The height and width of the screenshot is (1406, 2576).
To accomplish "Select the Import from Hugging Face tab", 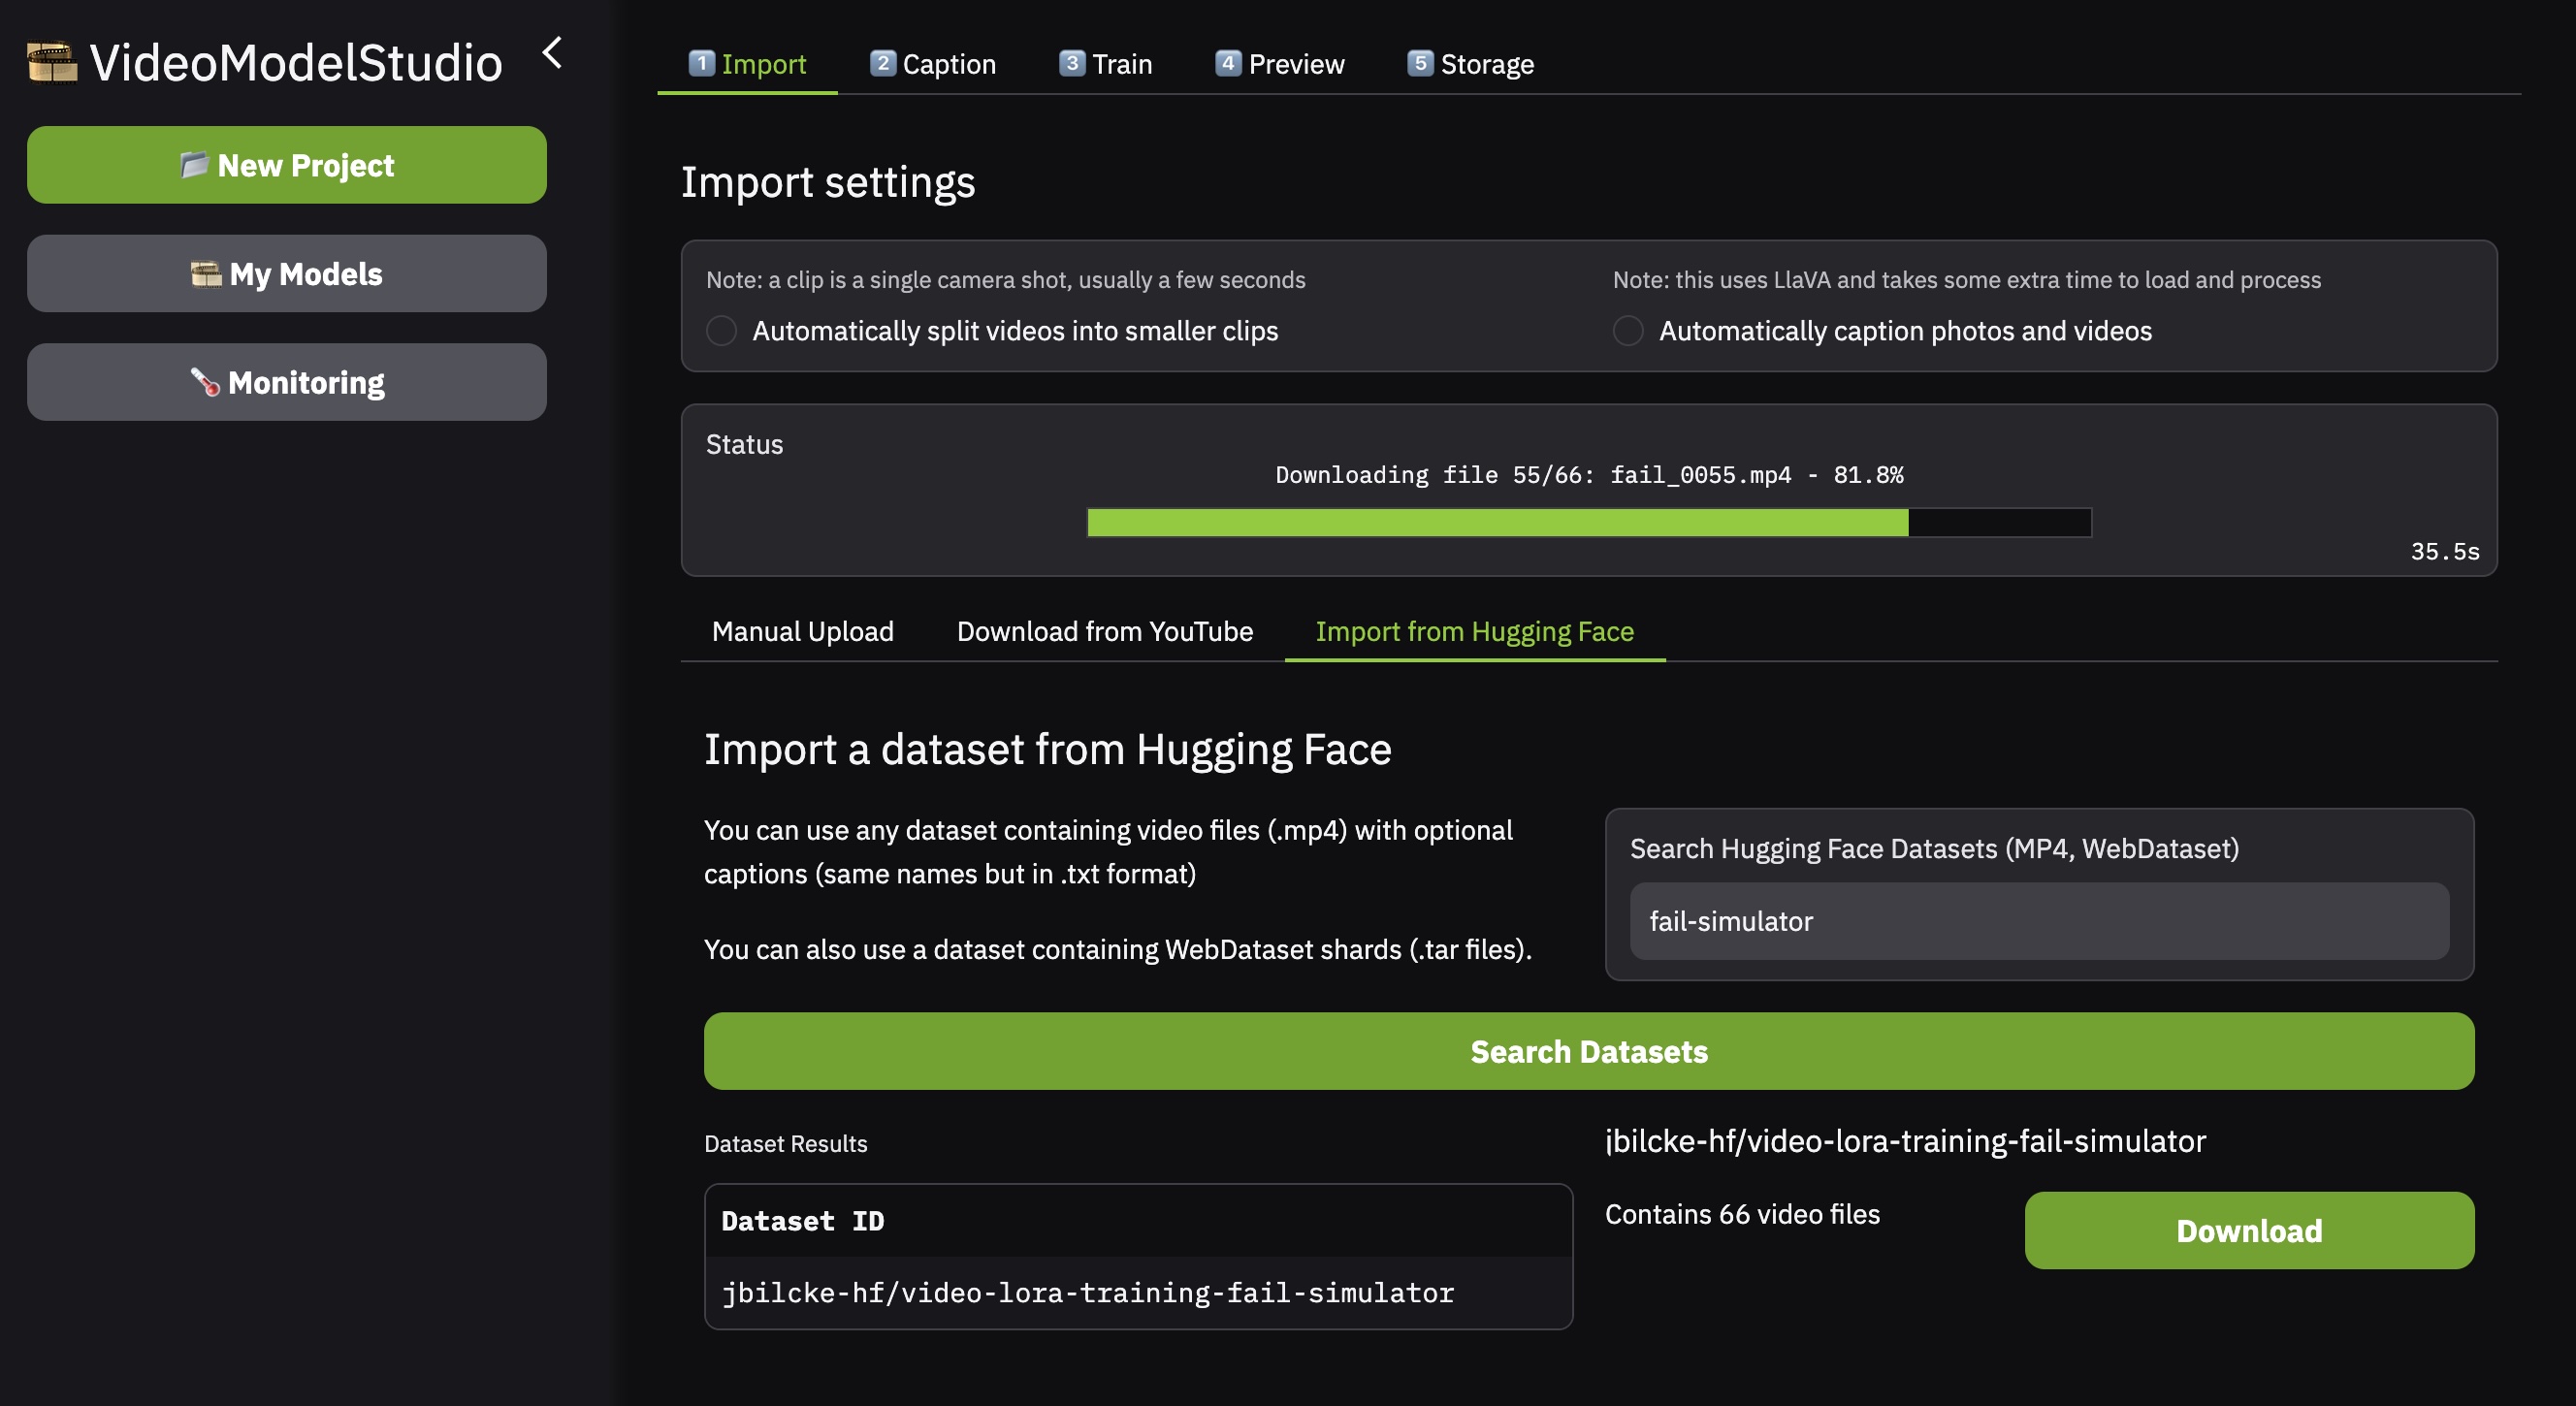I will click(x=1474, y=631).
